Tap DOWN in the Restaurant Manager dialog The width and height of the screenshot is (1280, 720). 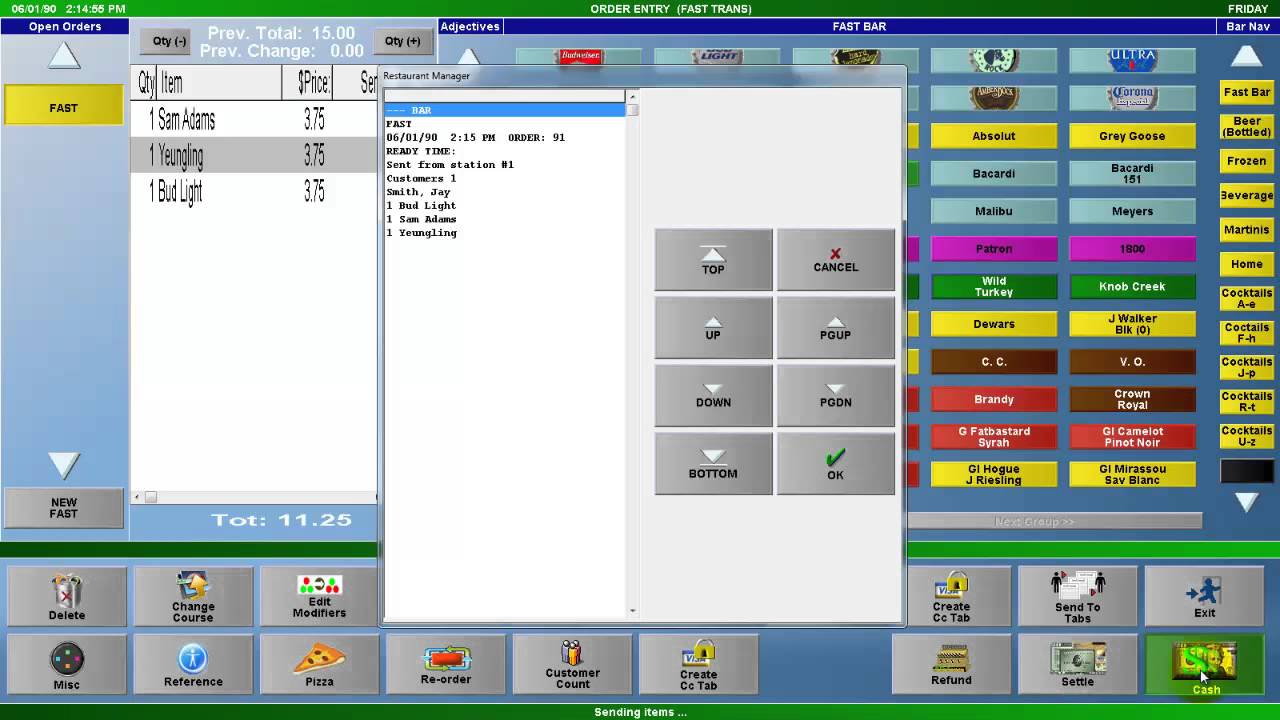713,395
